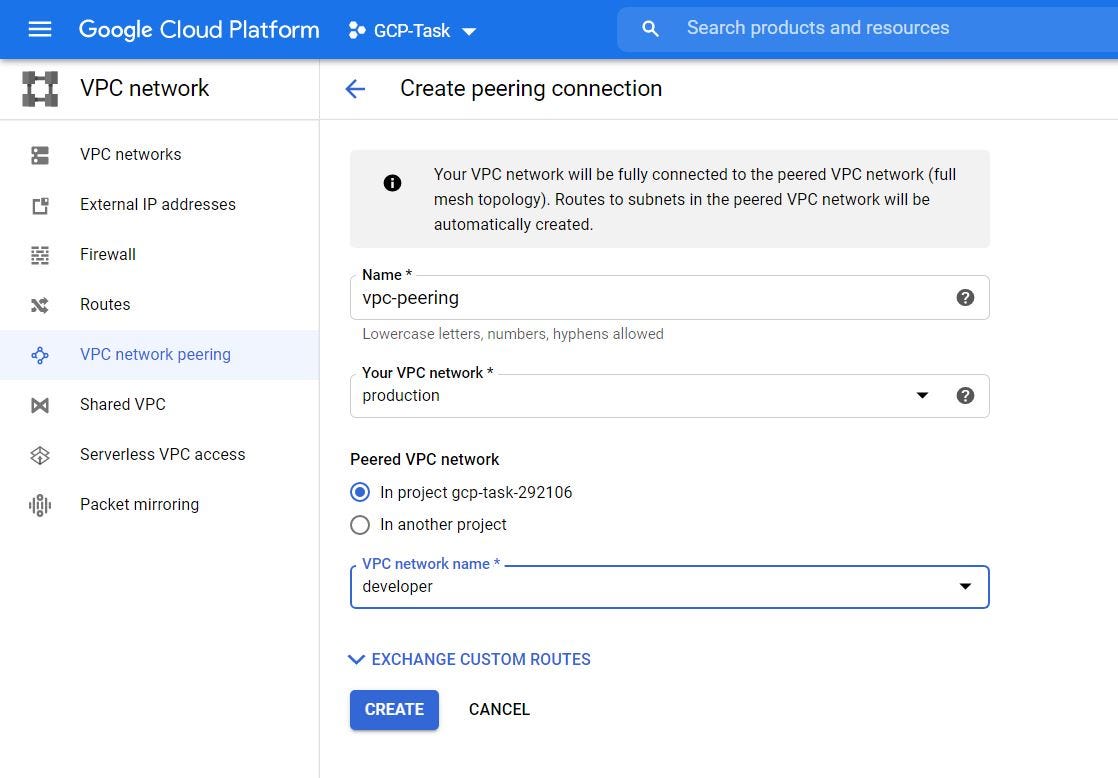Click the Routes sidebar icon

point(40,305)
